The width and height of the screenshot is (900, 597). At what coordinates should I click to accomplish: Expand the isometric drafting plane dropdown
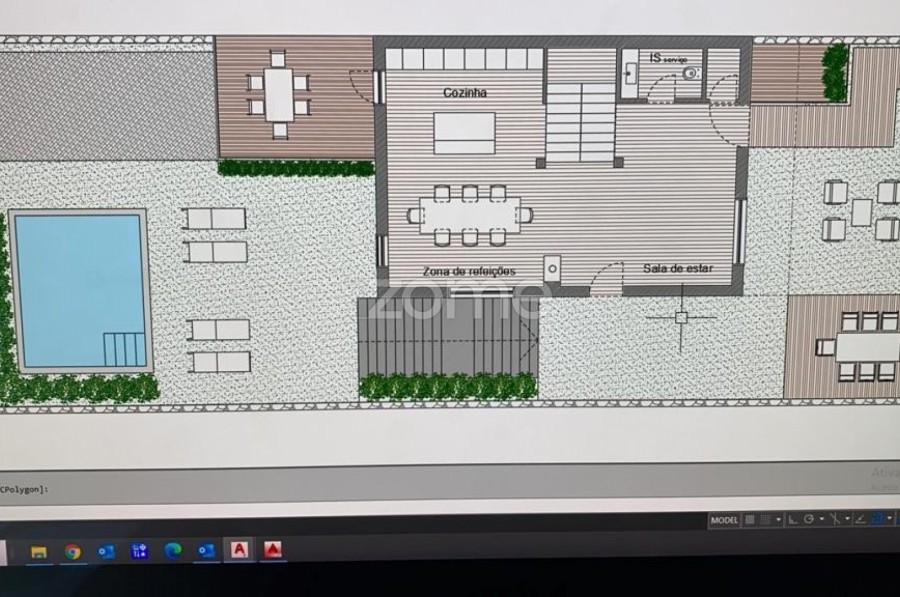[847, 520]
